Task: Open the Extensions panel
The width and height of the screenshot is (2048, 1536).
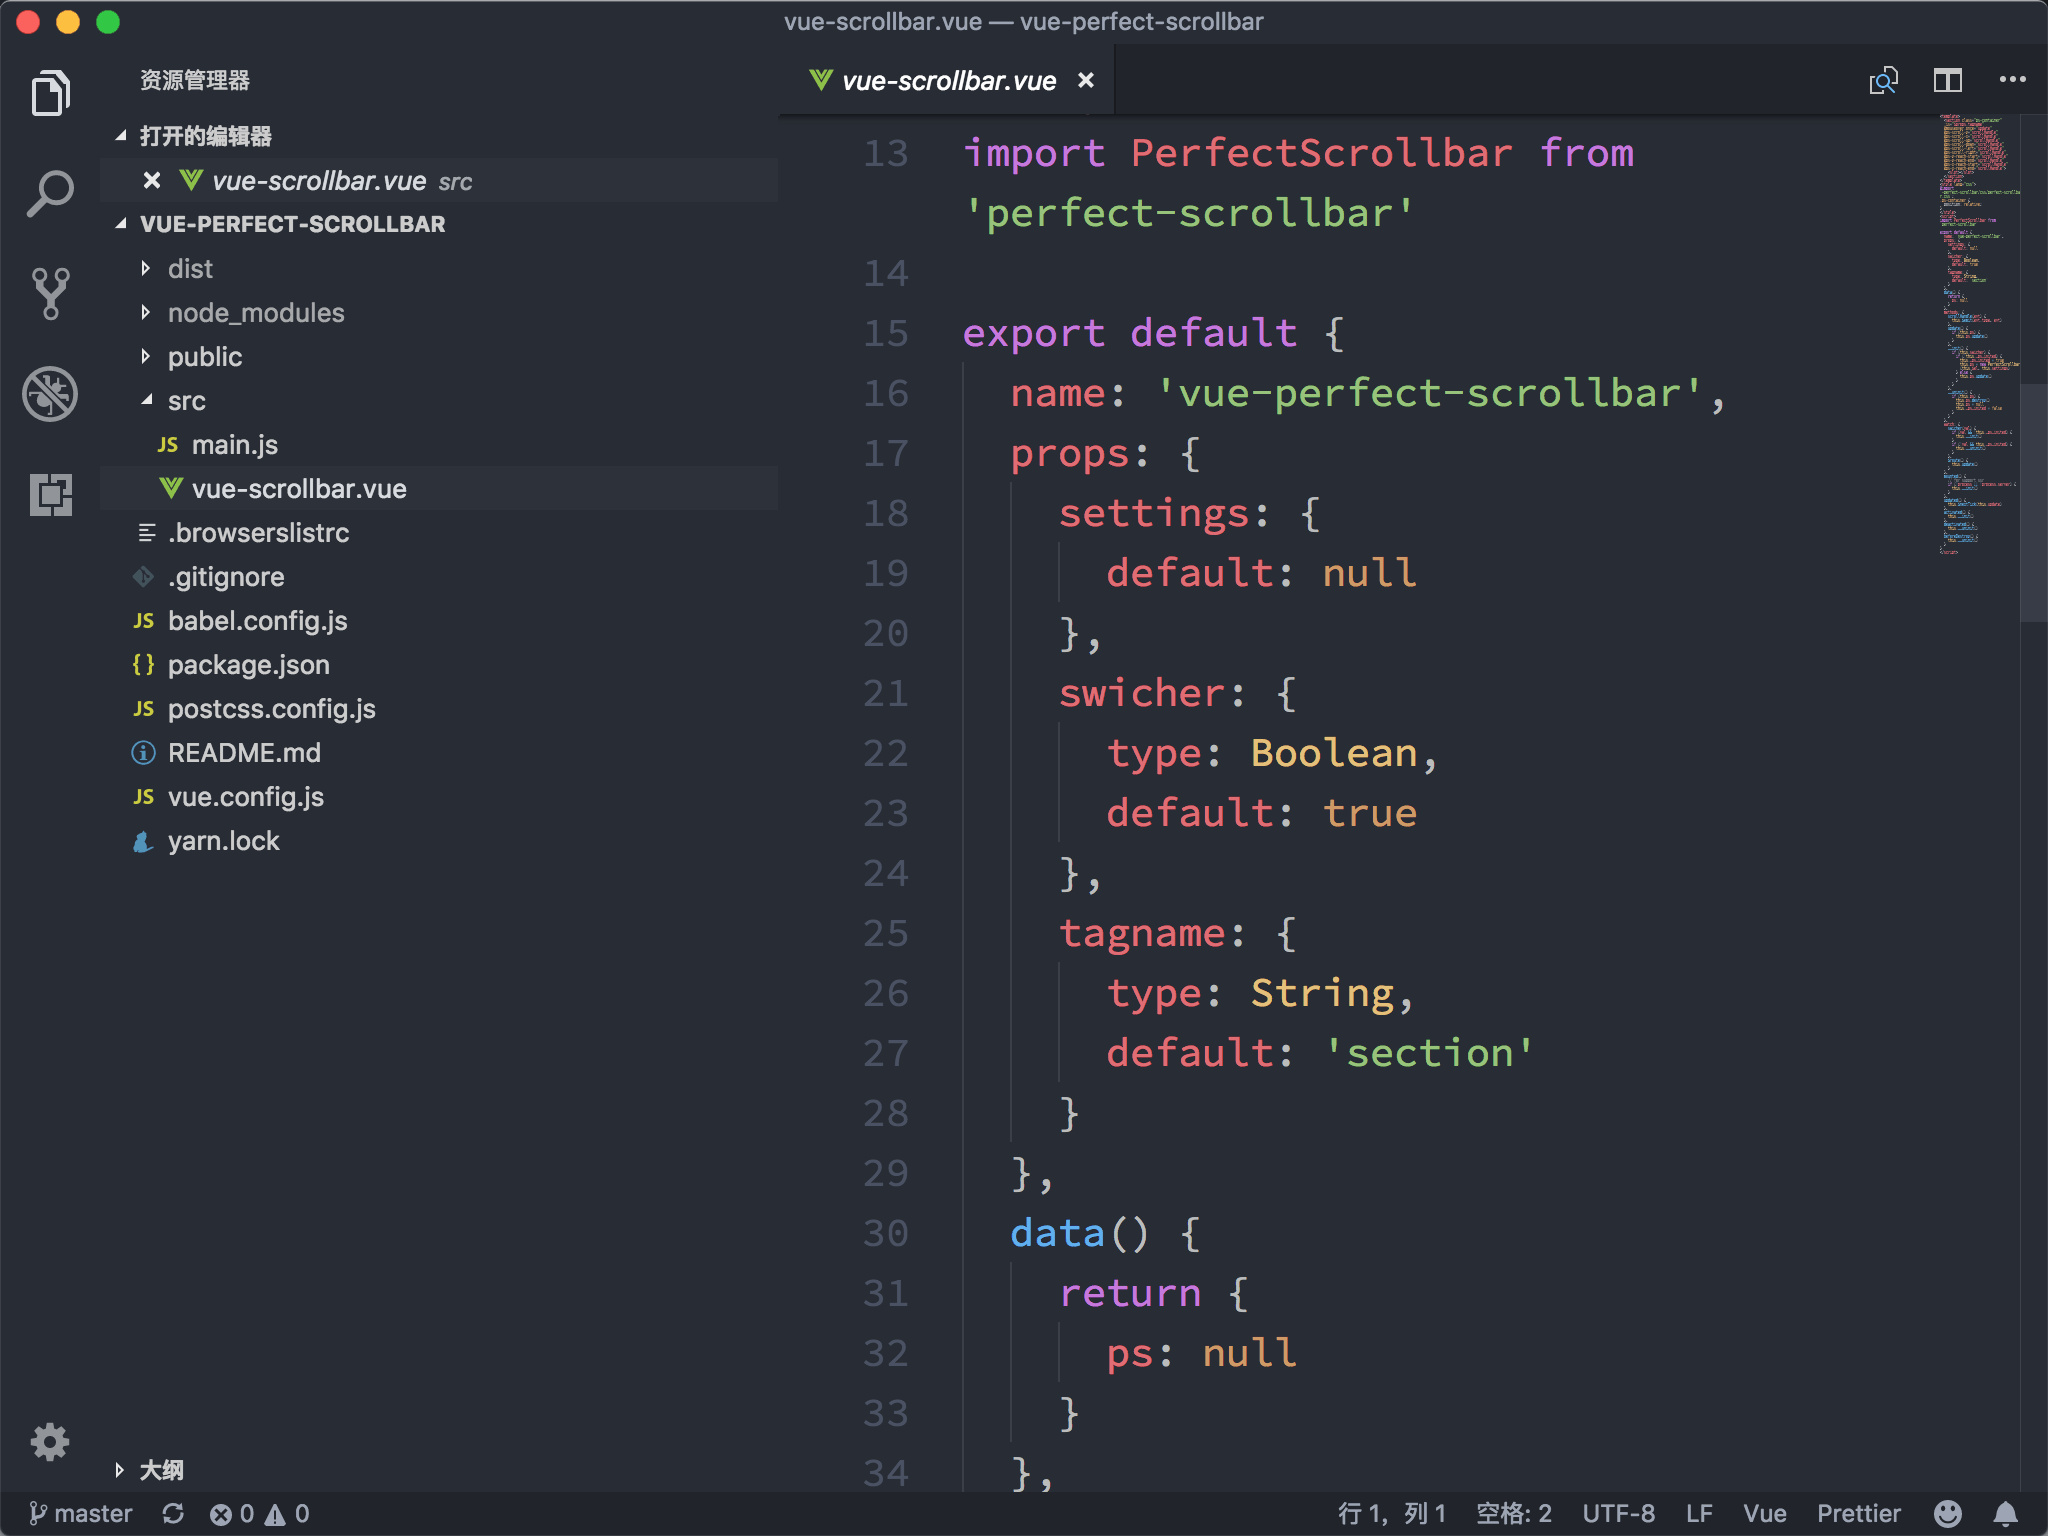Action: [50, 494]
